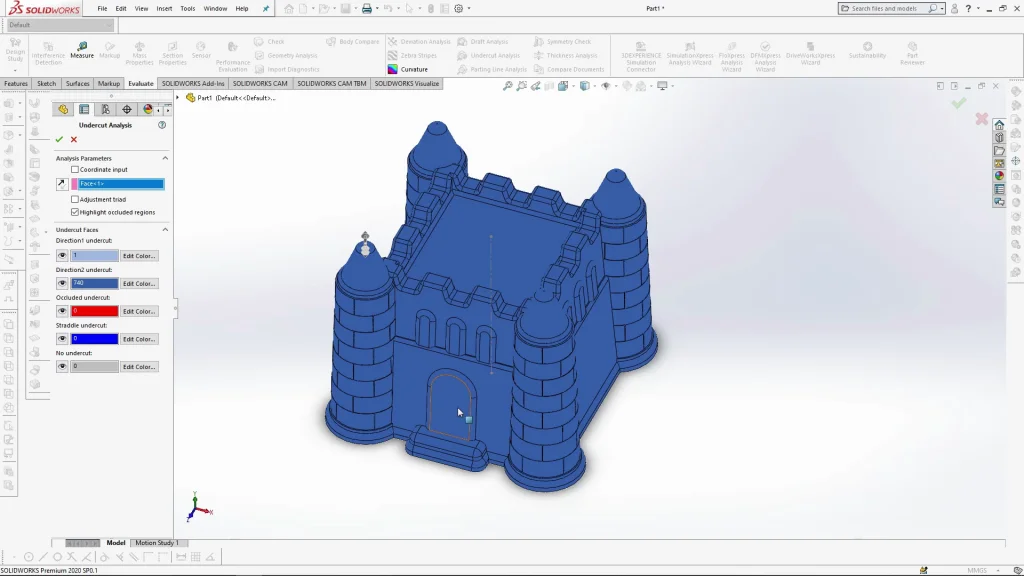Click the blue Straddle undercut color swatch

coord(94,339)
